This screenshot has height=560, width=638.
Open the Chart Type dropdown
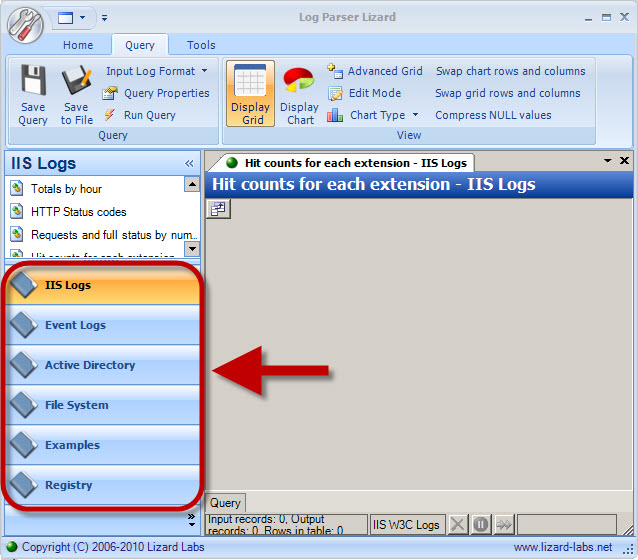(x=373, y=115)
